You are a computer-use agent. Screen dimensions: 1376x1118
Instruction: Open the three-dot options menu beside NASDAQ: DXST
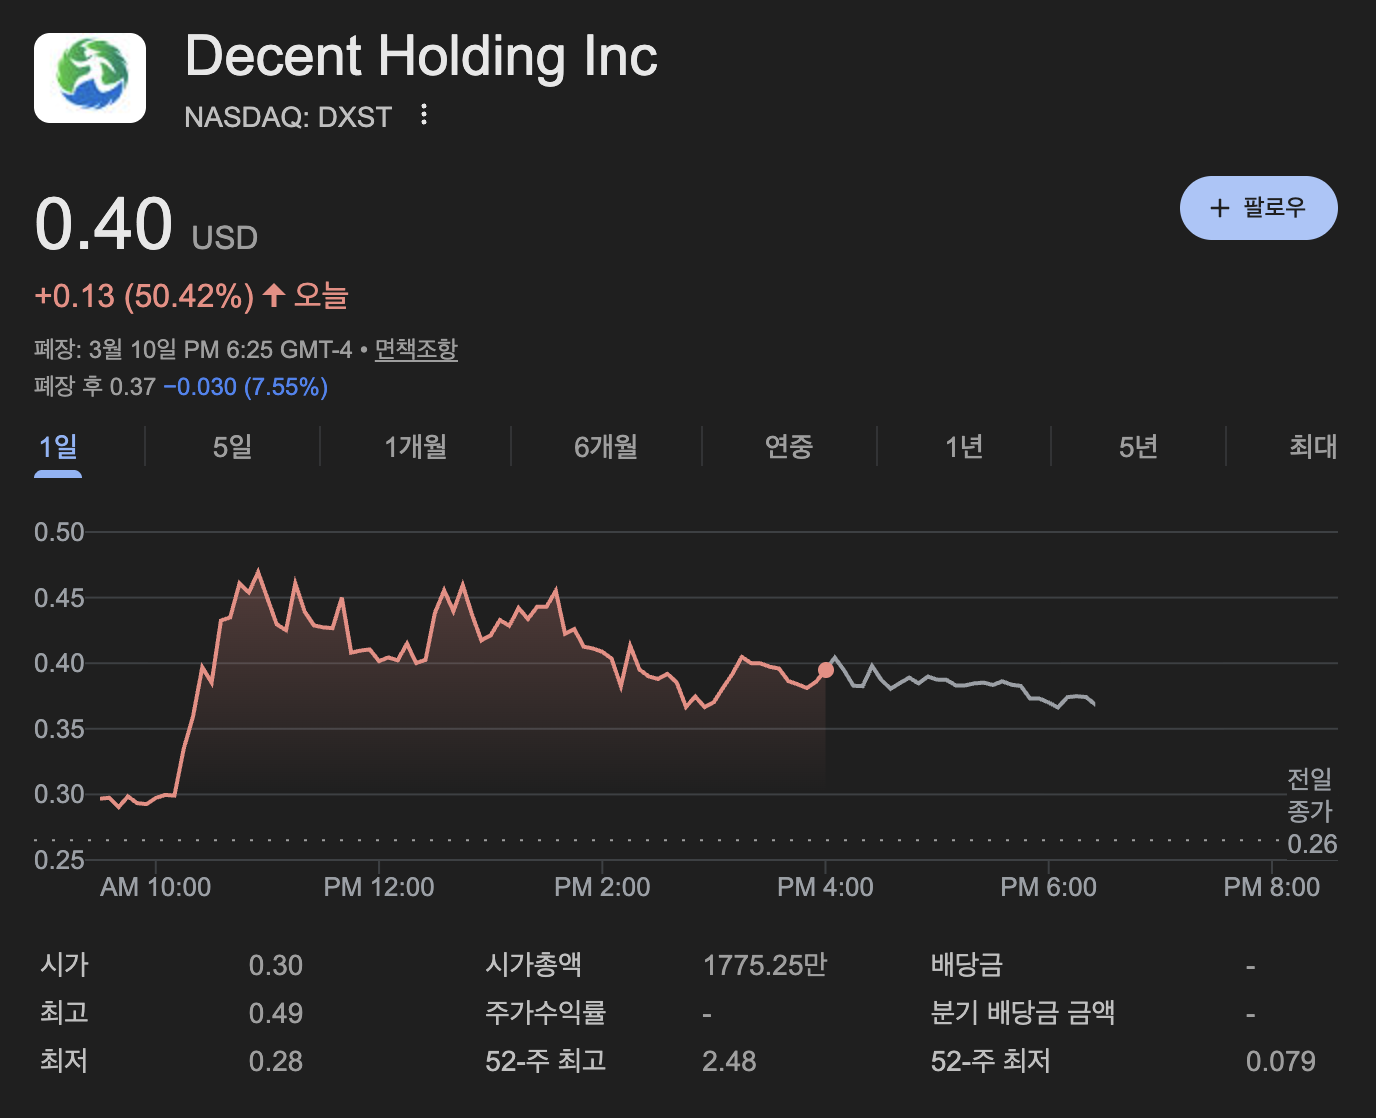424,115
